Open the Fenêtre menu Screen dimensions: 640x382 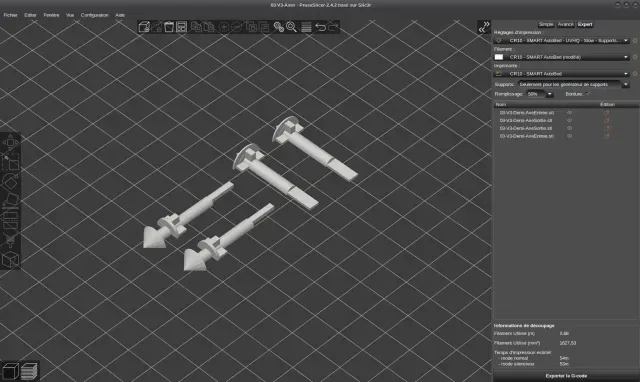tap(51, 15)
